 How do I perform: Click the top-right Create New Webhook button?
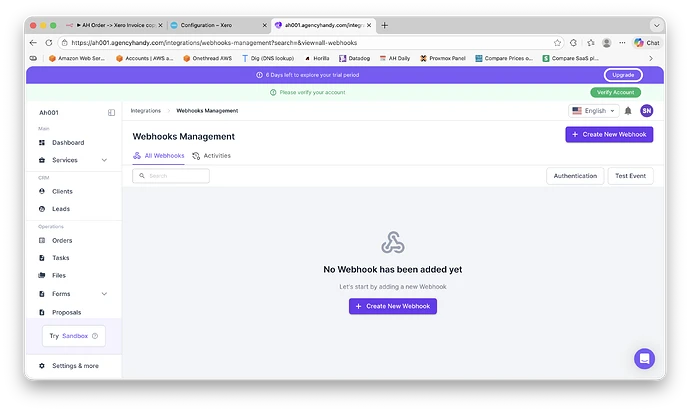pos(609,134)
